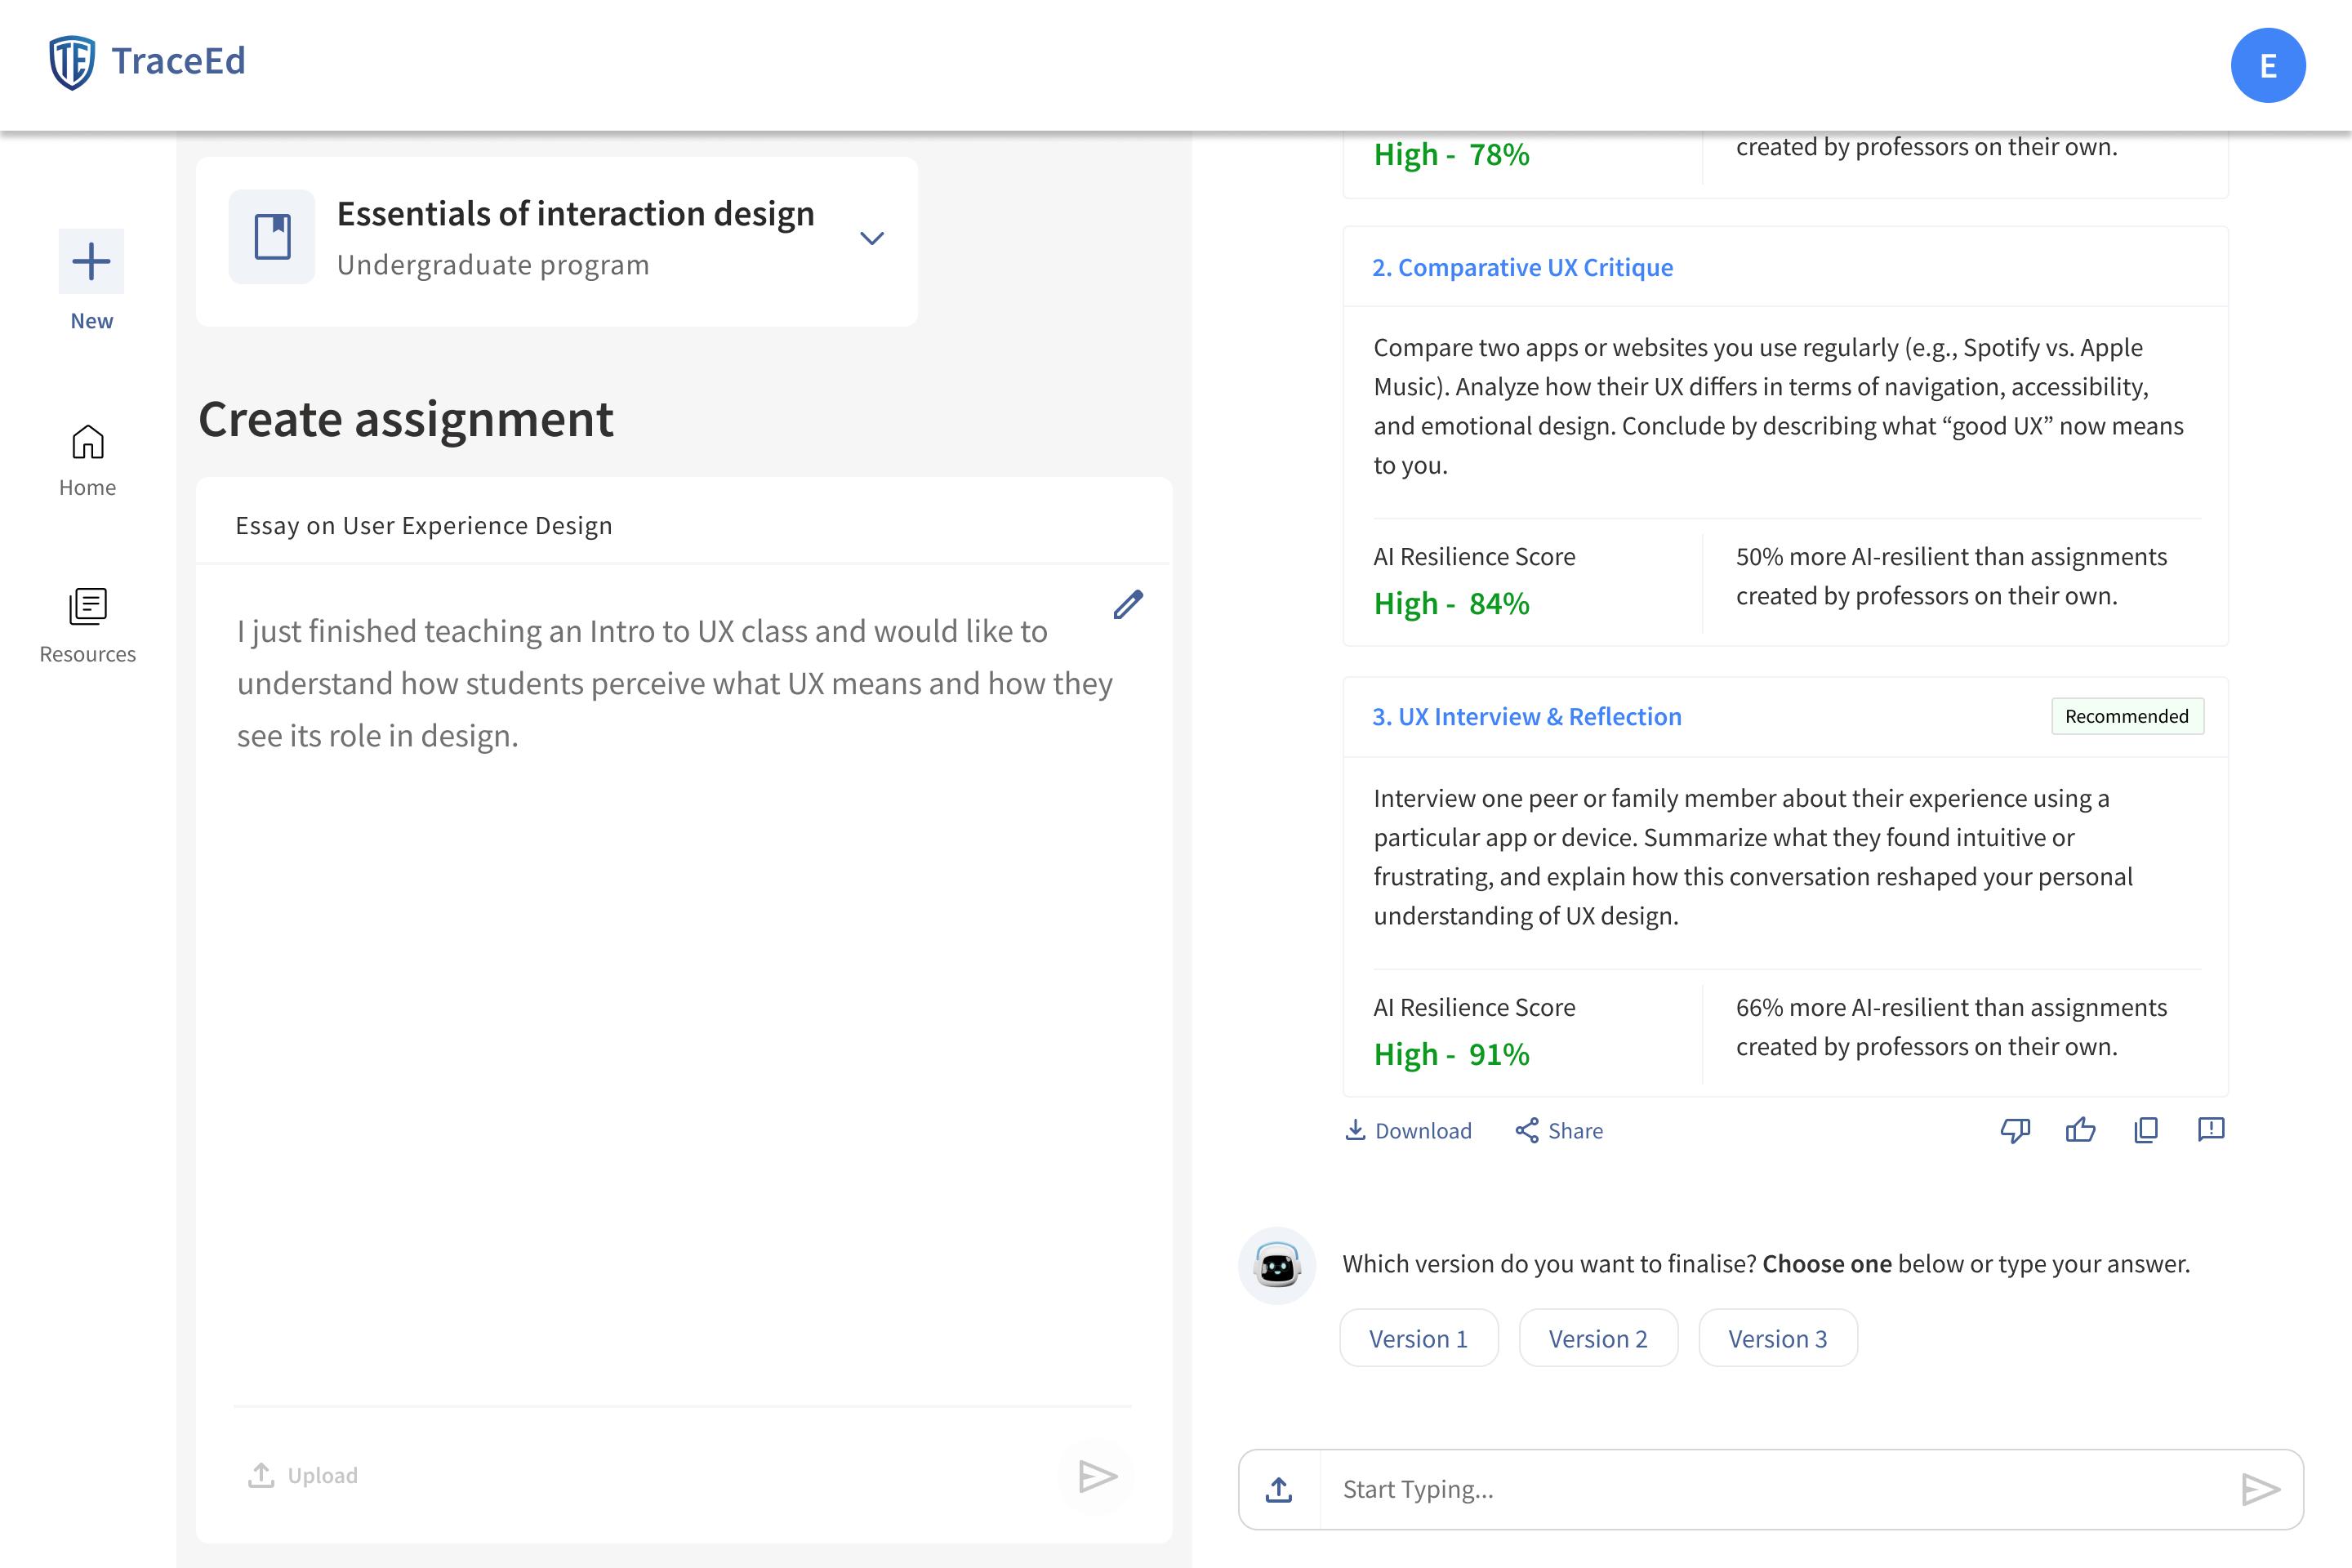This screenshot has width=2352, height=1568.
Task: Download the generated assignments
Action: tap(1408, 1131)
